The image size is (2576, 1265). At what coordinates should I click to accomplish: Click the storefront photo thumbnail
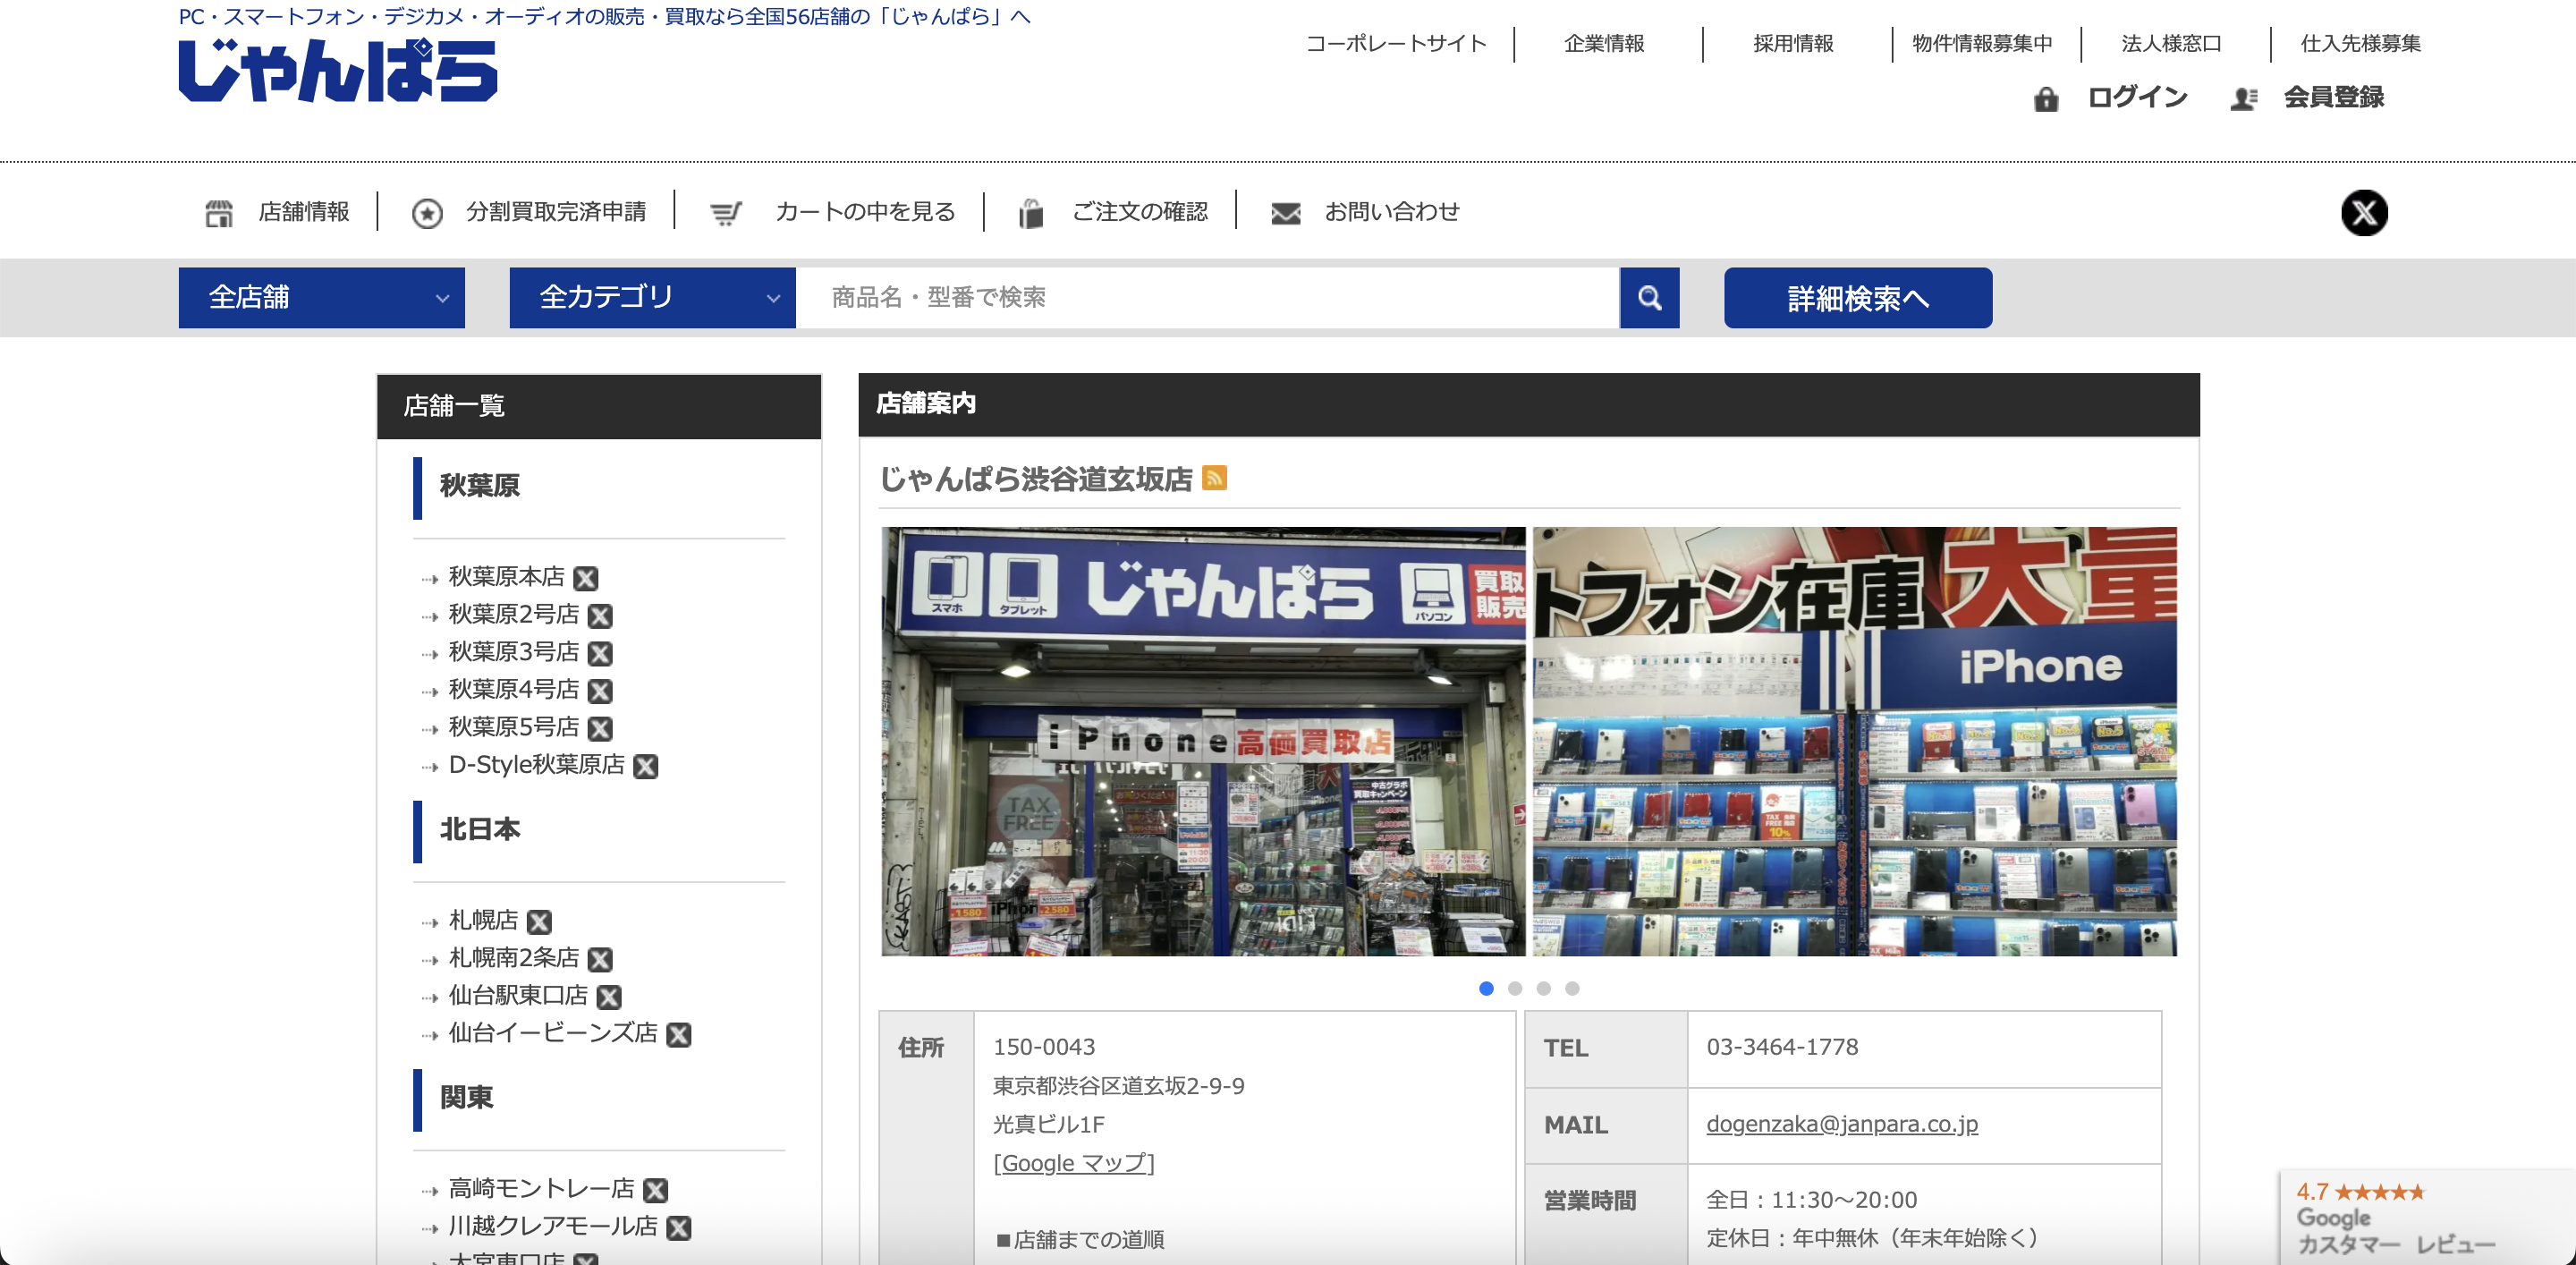[x=1203, y=741]
